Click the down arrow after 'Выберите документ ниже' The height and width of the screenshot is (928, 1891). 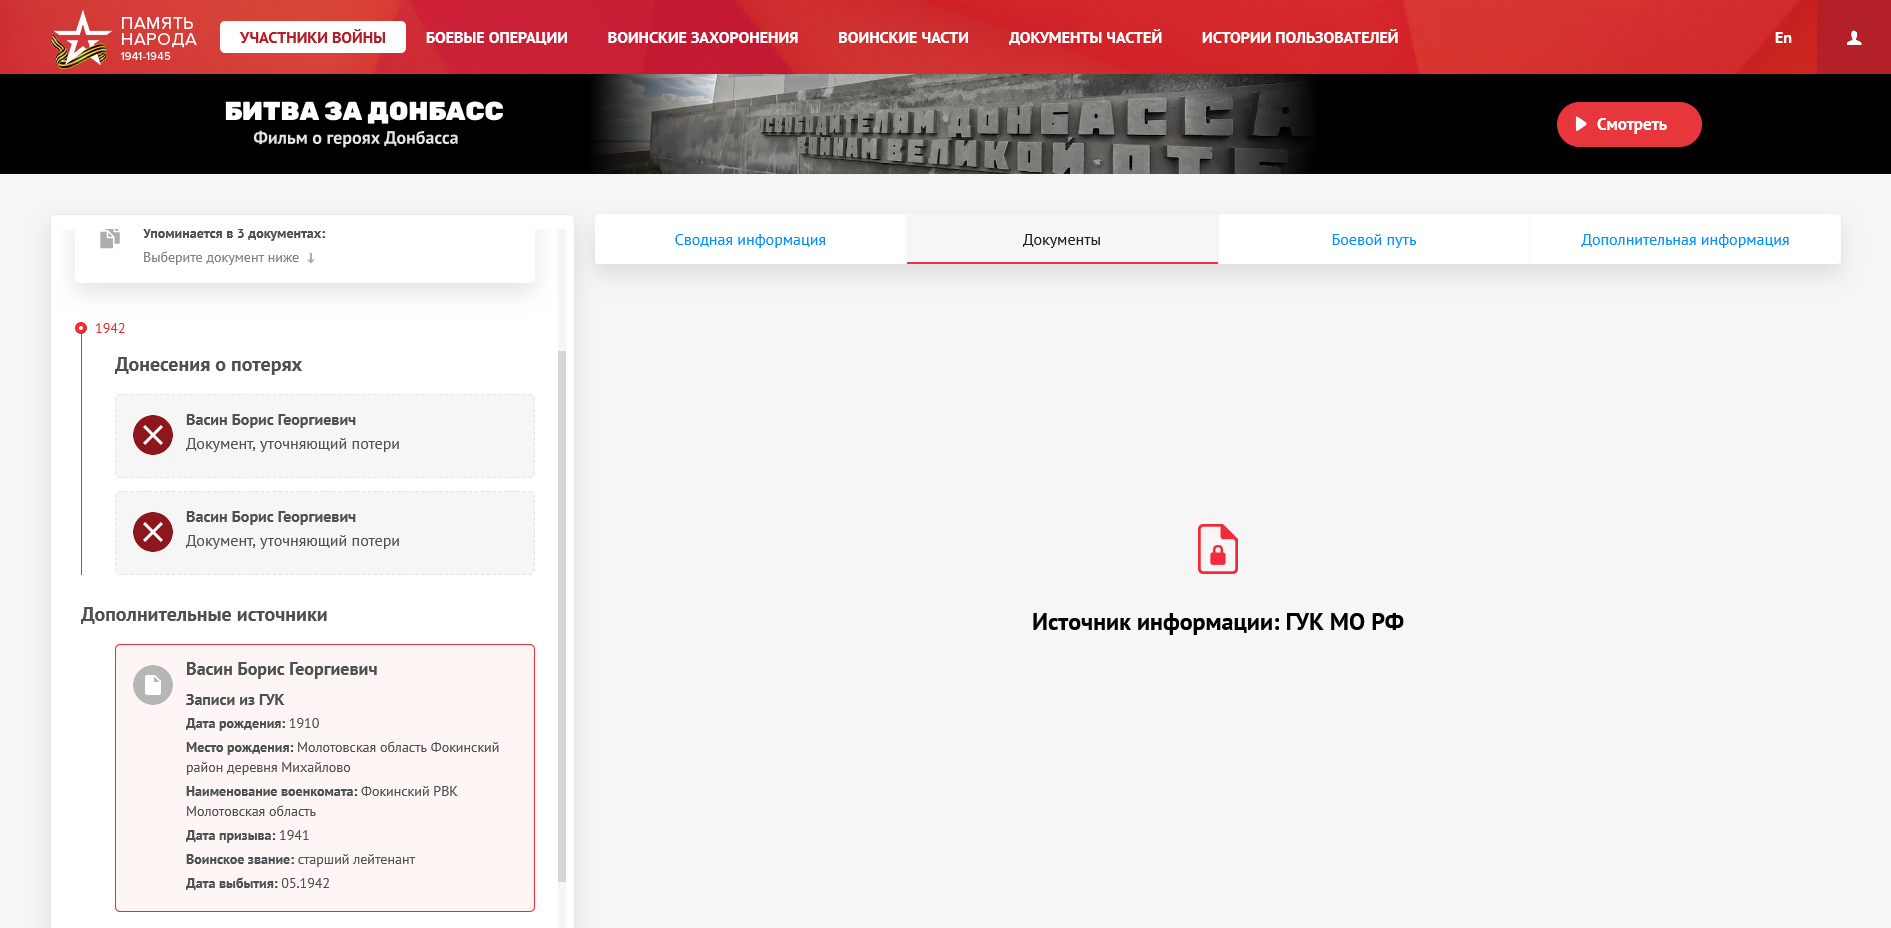pos(311,258)
